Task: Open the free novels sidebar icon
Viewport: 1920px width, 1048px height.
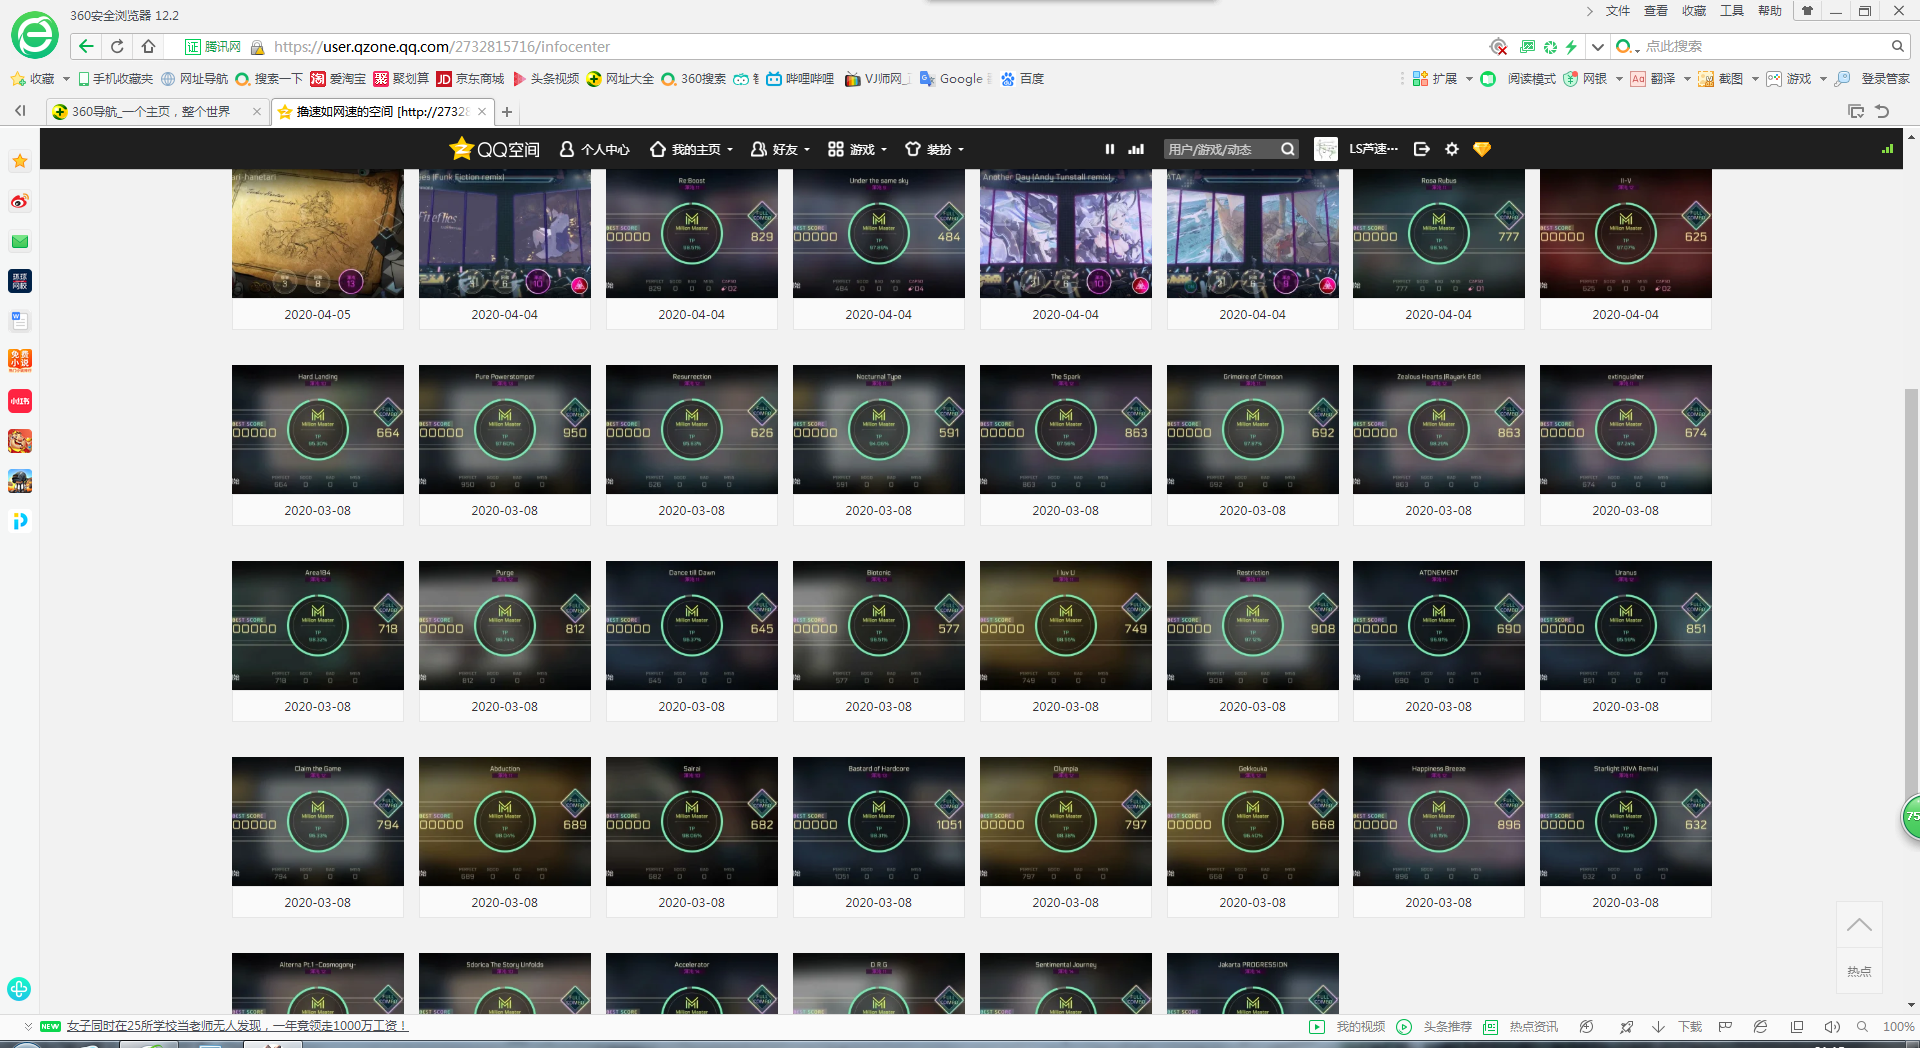Action: [x=19, y=361]
